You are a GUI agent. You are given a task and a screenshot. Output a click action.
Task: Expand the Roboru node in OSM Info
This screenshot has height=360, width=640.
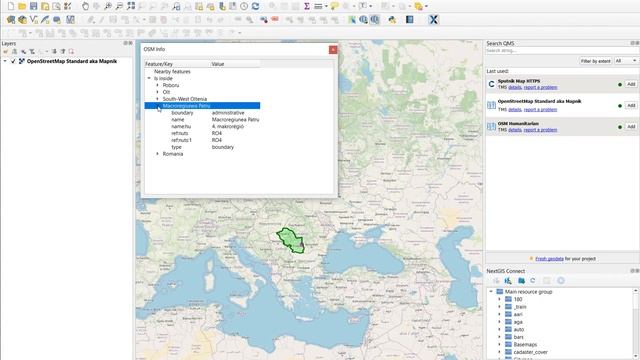[x=158, y=85]
